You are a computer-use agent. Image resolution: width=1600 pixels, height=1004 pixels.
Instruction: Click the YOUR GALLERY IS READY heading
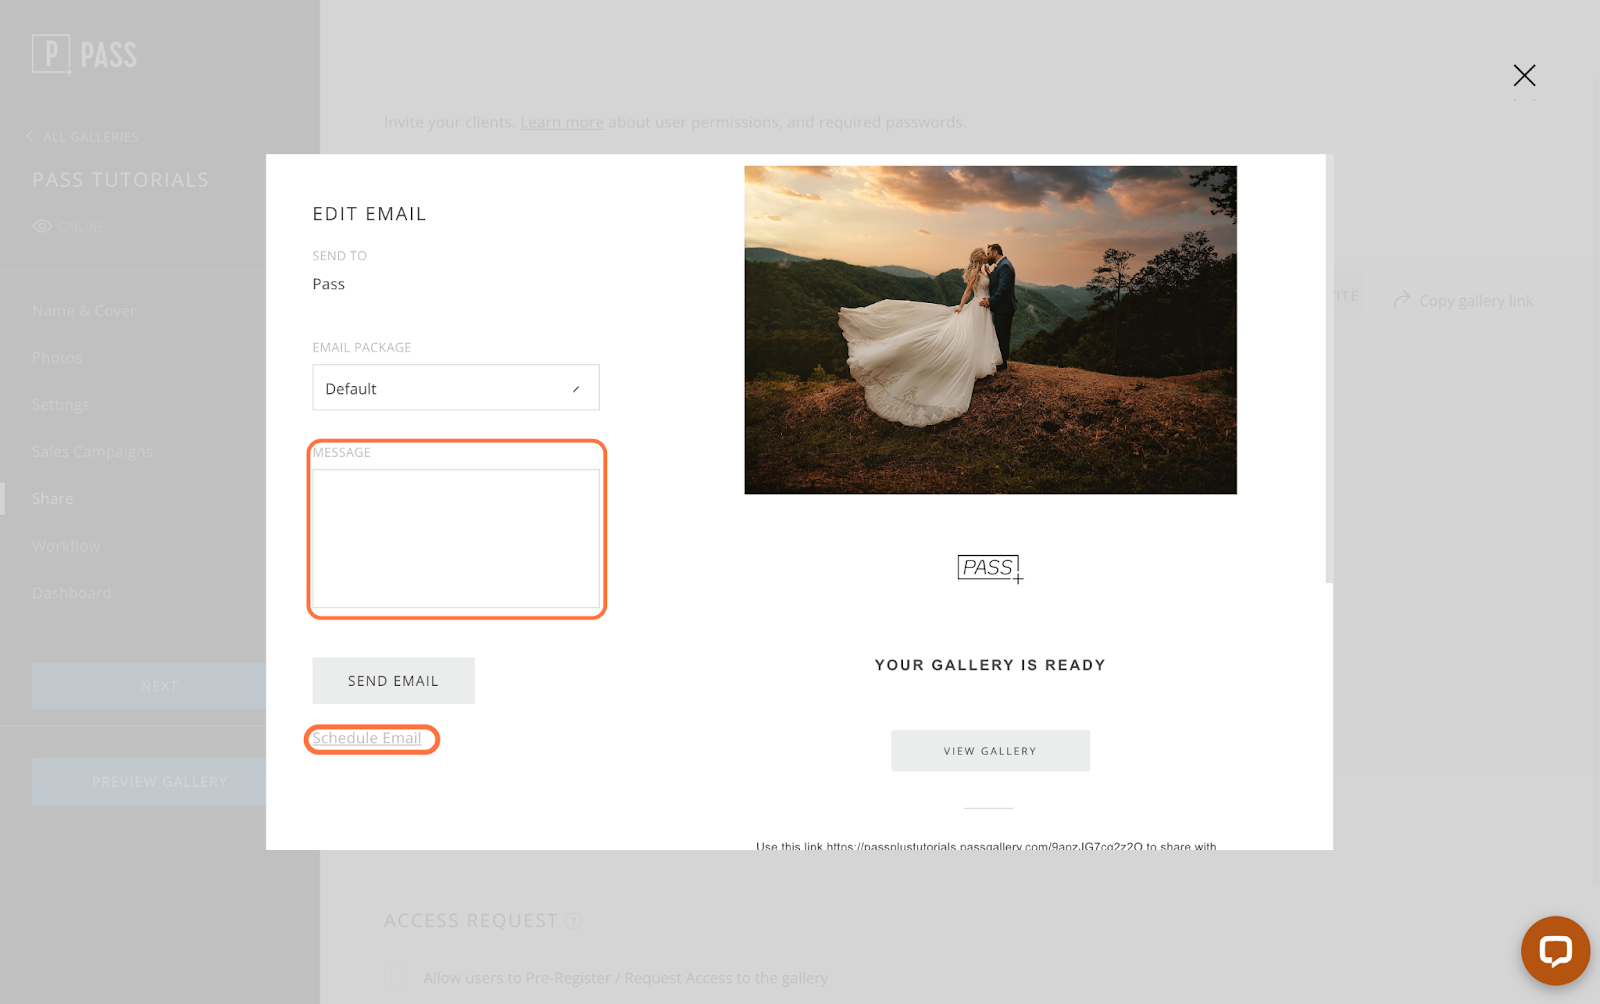[990, 665]
